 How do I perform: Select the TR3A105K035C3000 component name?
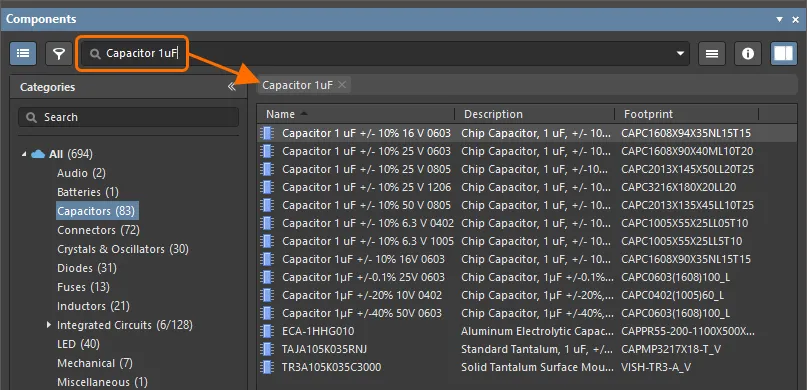[x=331, y=367]
